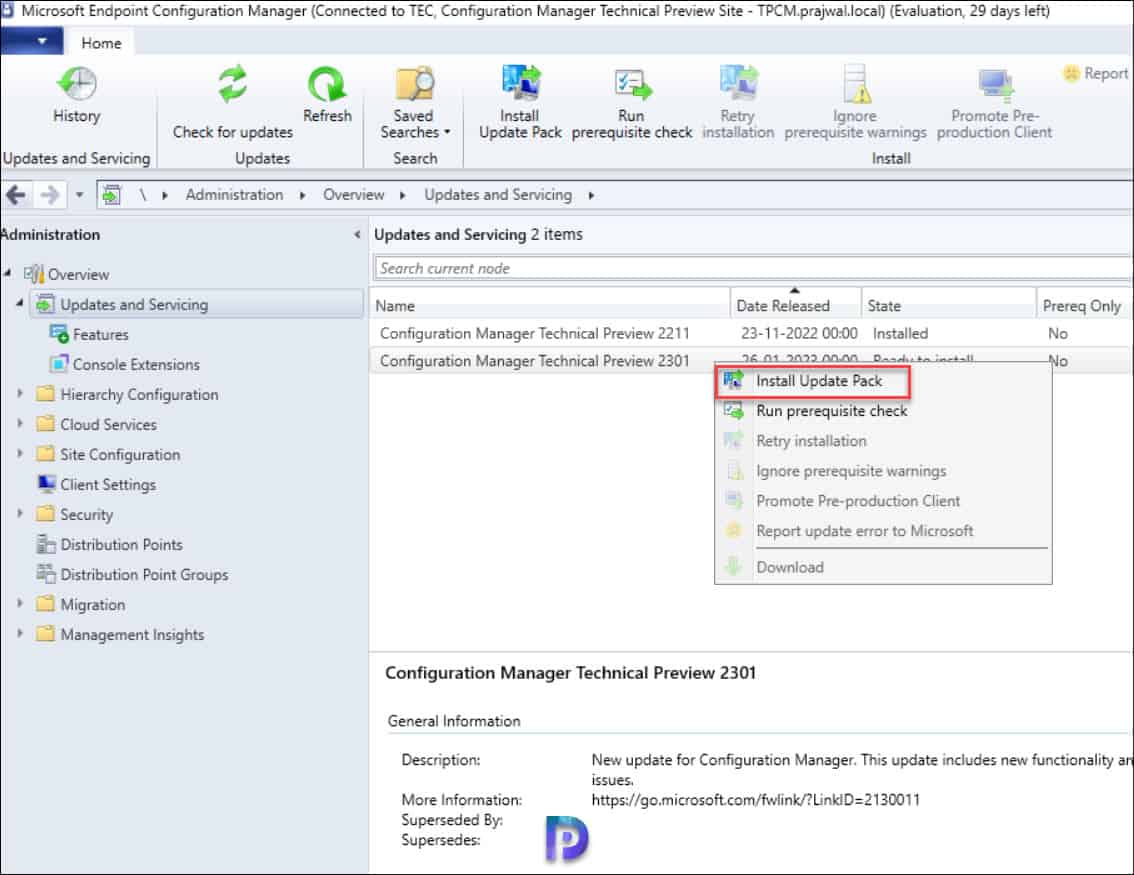Go forward with navigation arrow
The height and width of the screenshot is (875, 1134).
[x=49, y=195]
